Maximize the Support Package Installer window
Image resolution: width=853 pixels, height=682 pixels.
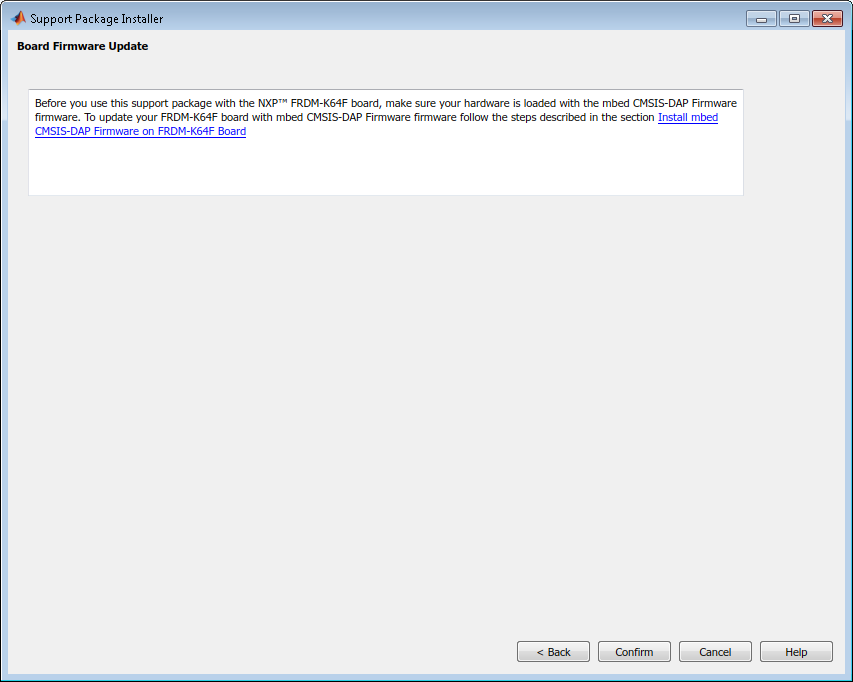pyautogui.click(x=794, y=18)
